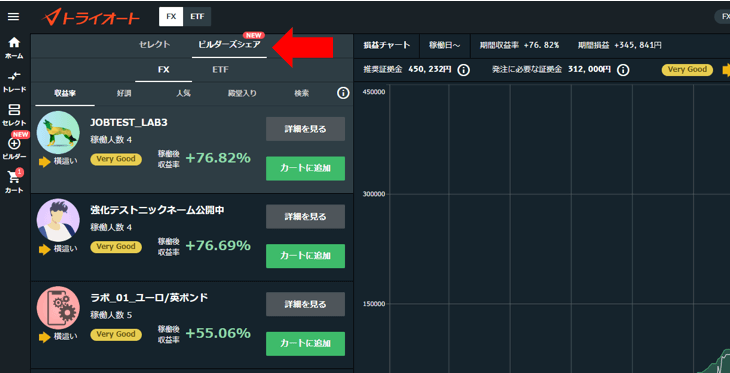Image resolution: width=730 pixels, height=373 pixels.
Task: Add ラボ_01_ユーロ/英ポンド to cart
Action: pos(305,344)
